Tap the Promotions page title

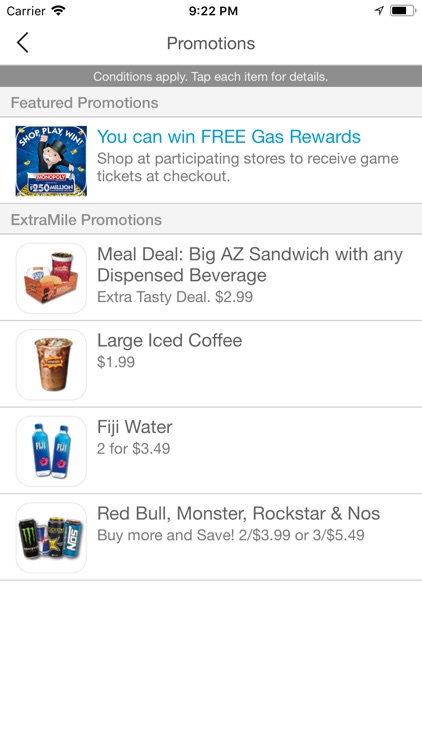pyautogui.click(x=211, y=43)
